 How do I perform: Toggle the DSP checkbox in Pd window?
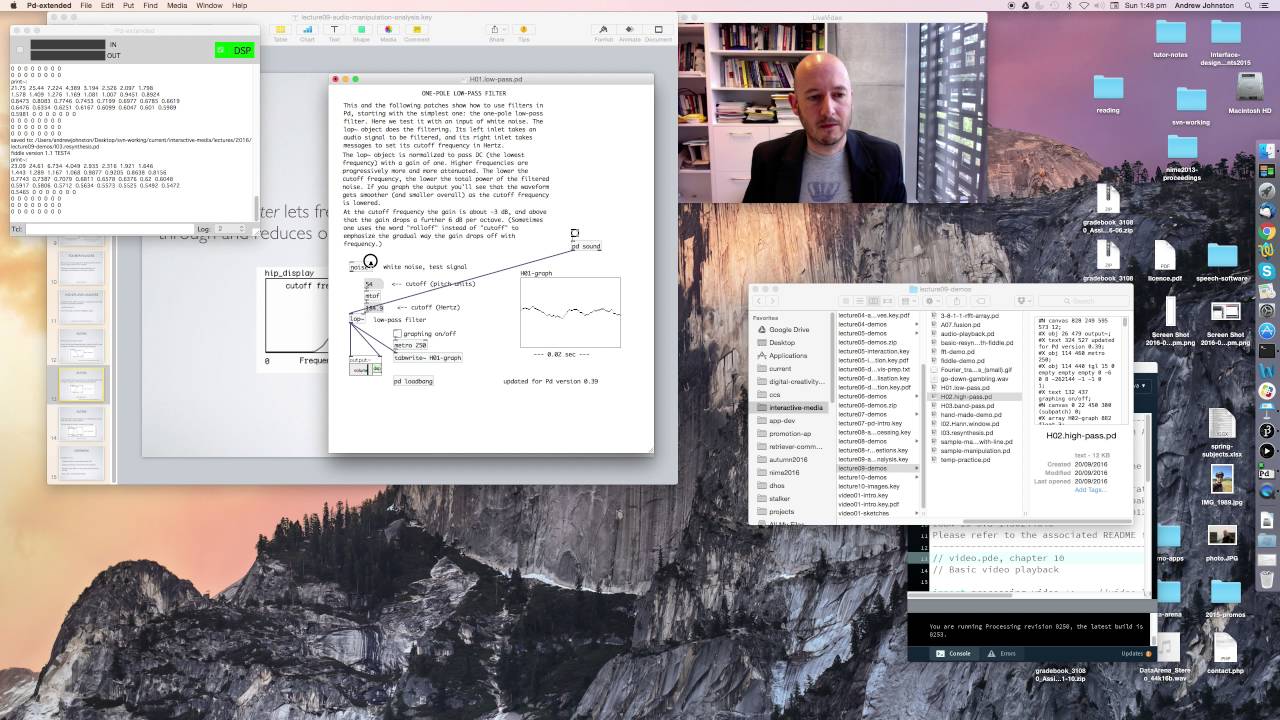click(221, 50)
